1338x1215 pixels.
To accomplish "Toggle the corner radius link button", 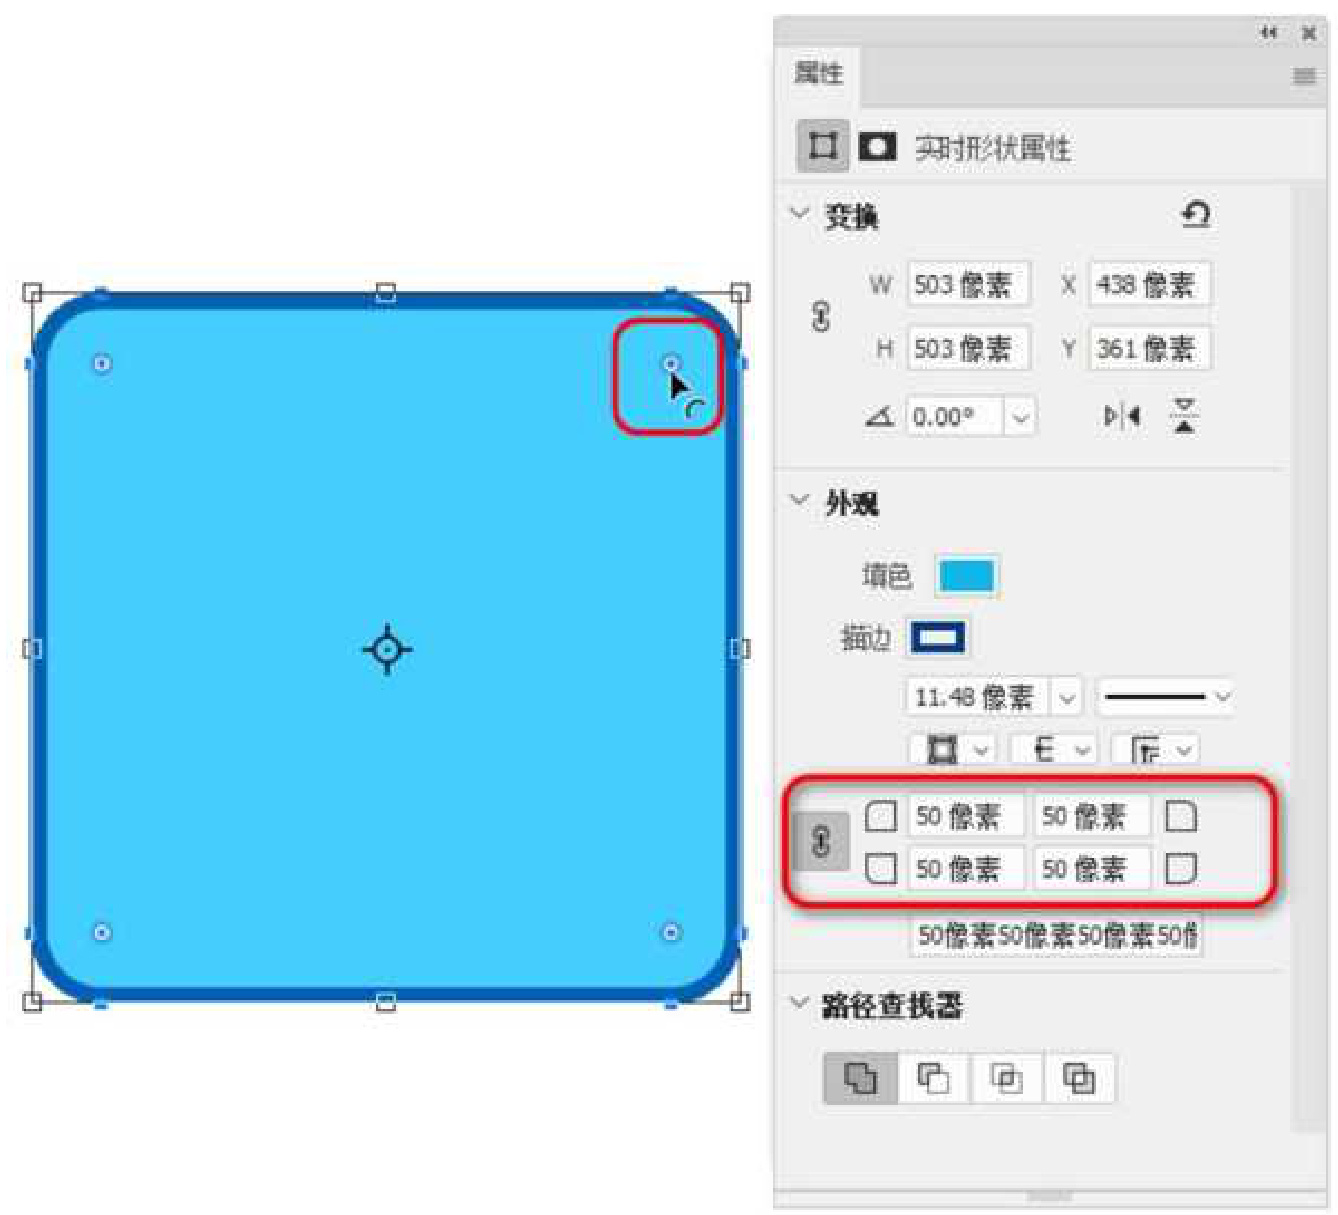I will pos(821,842).
